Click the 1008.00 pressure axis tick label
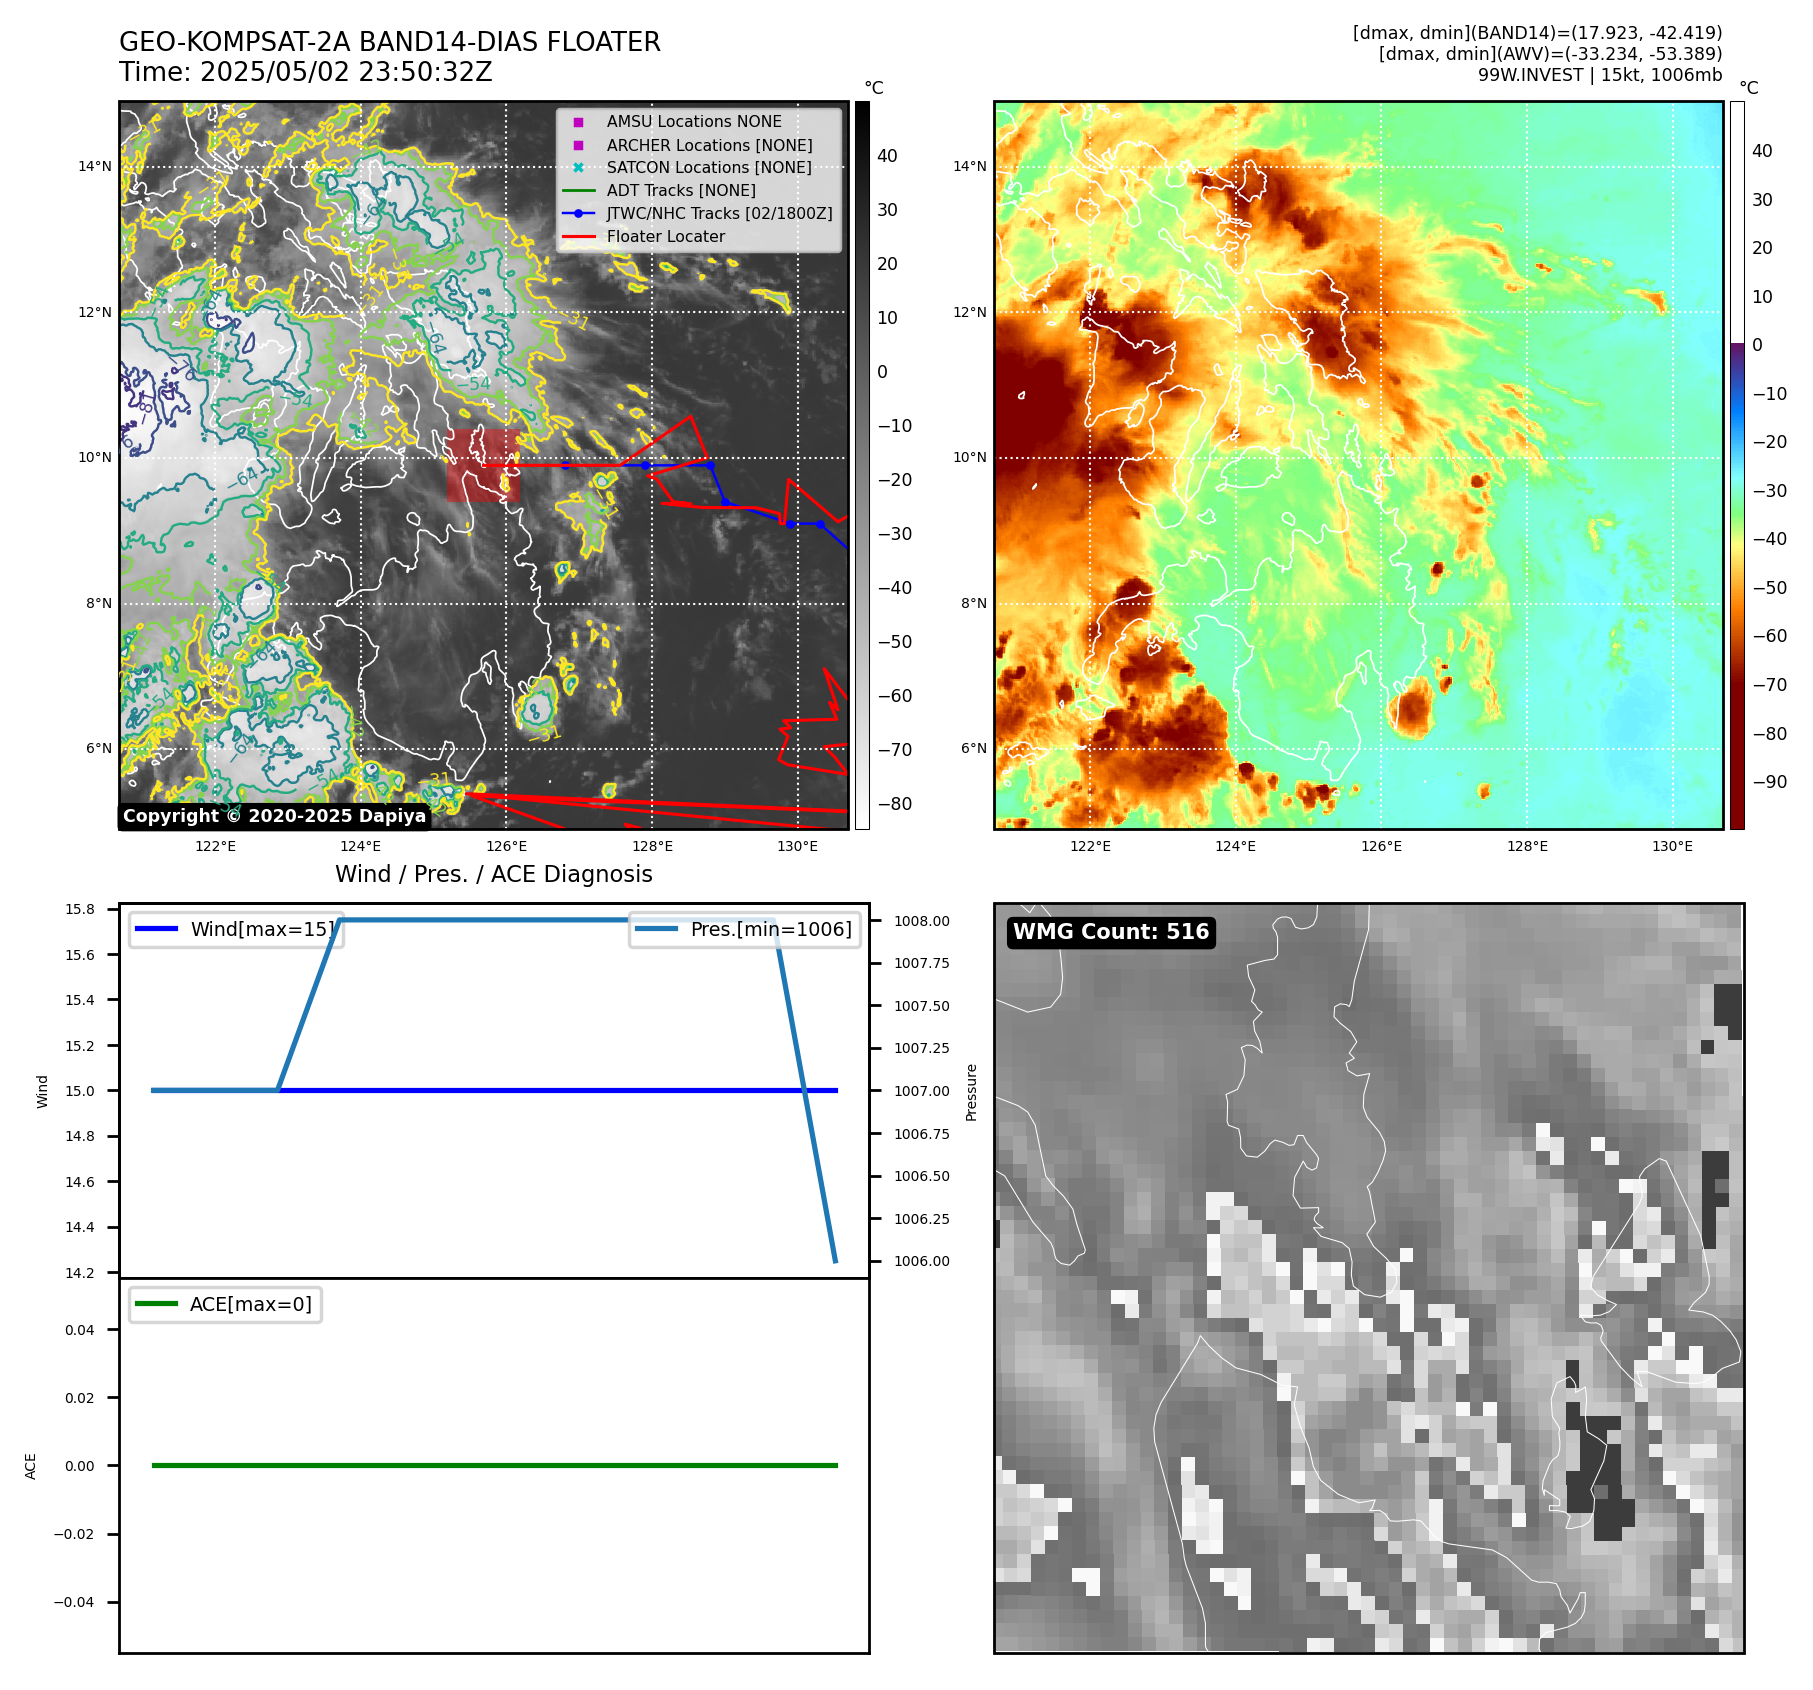This screenshot has height=1690, width=1813. point(922,921)
